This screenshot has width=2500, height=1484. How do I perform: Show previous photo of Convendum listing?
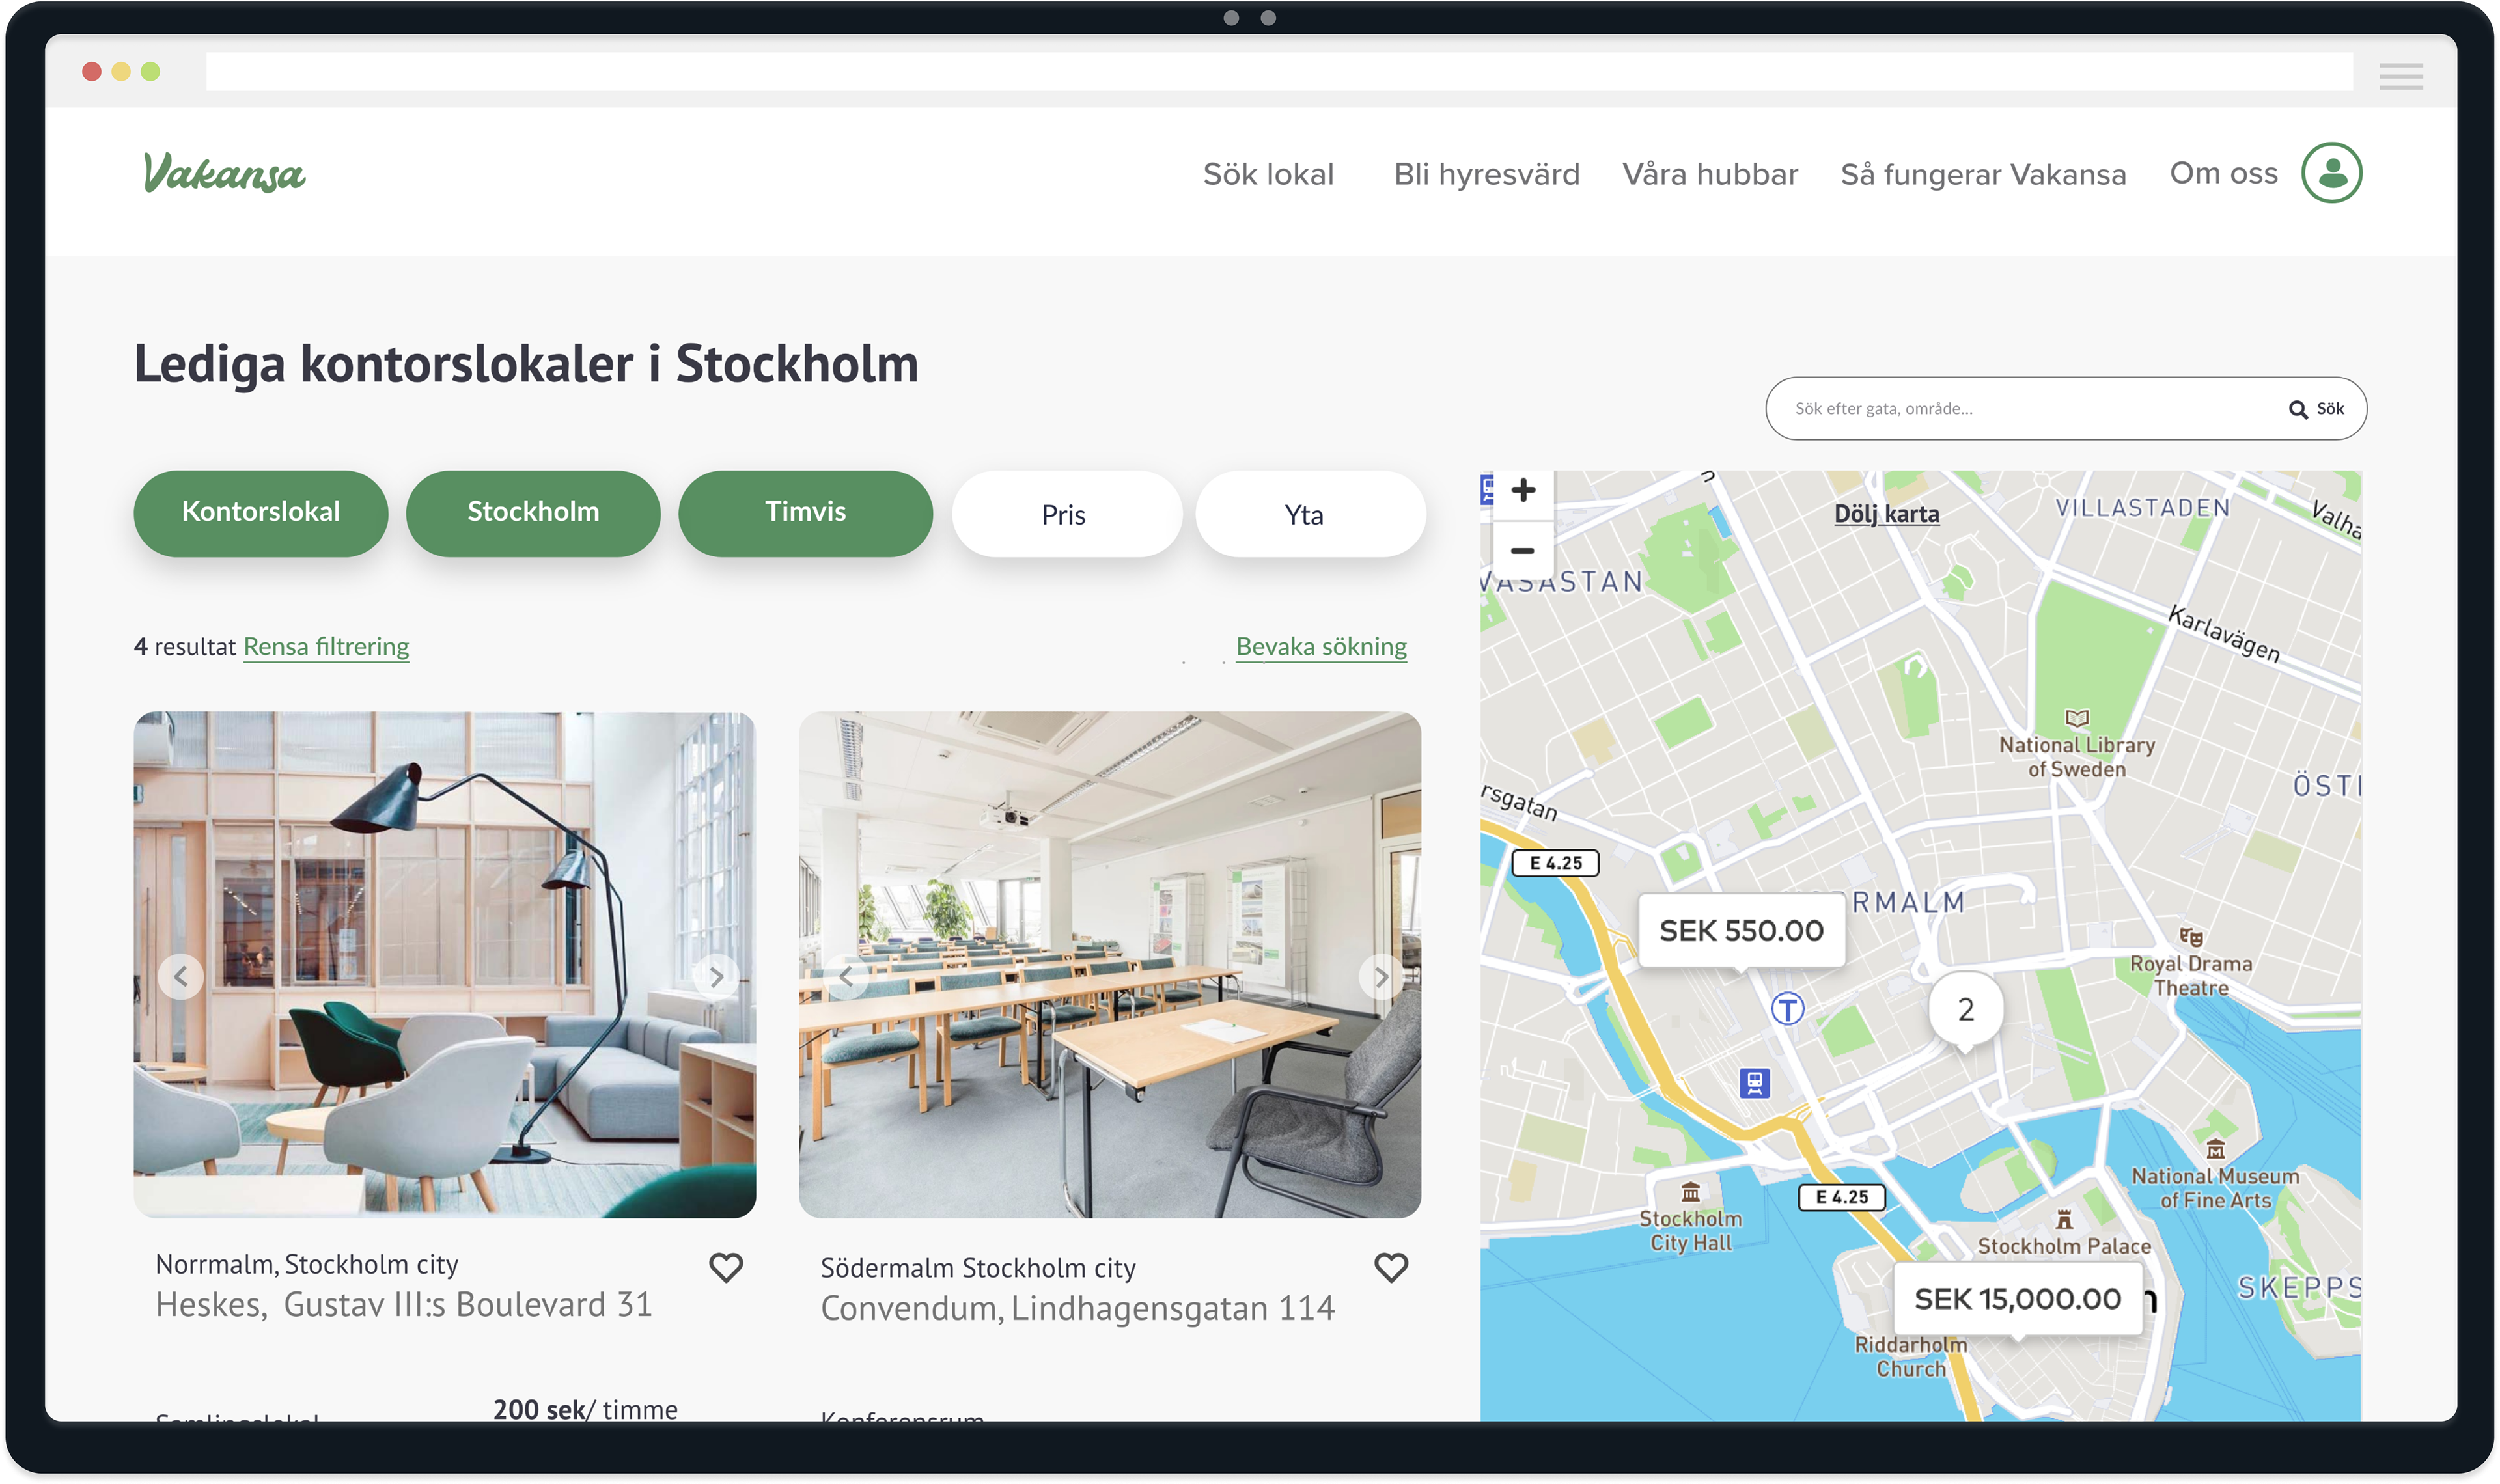click(x=846, y=976)
